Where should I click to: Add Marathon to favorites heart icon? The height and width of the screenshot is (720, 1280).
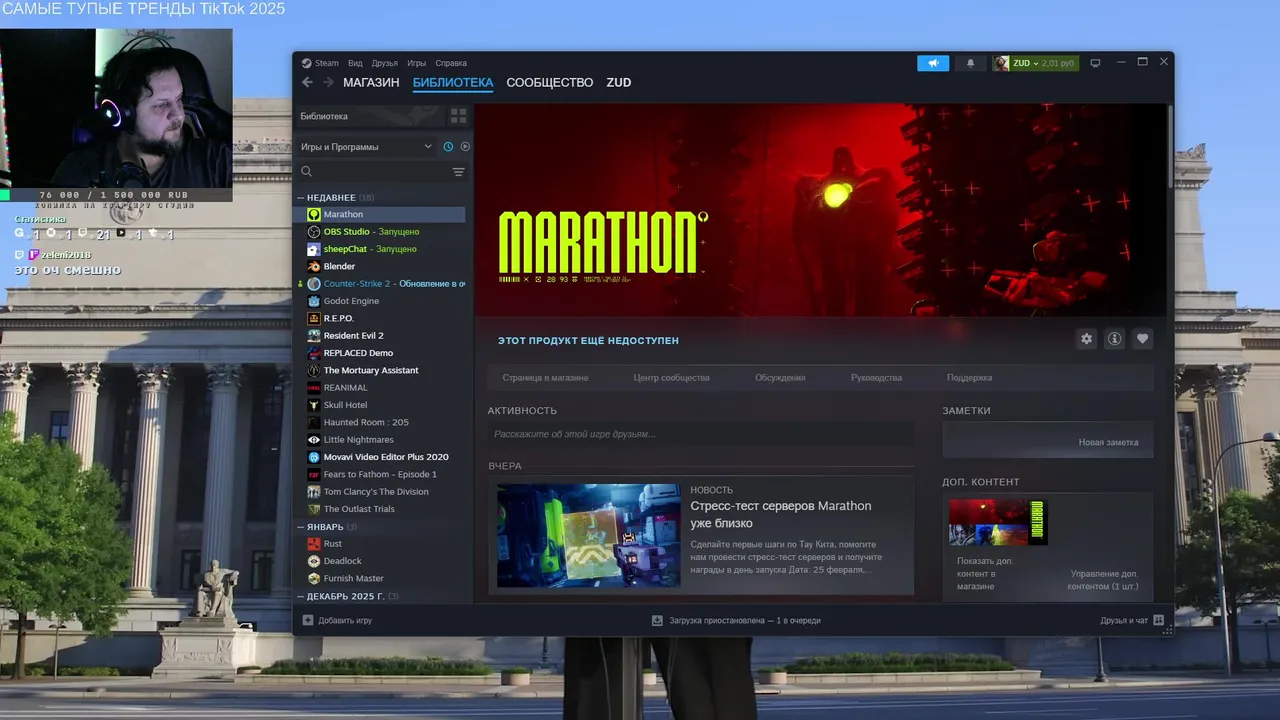click(1142, 339)
